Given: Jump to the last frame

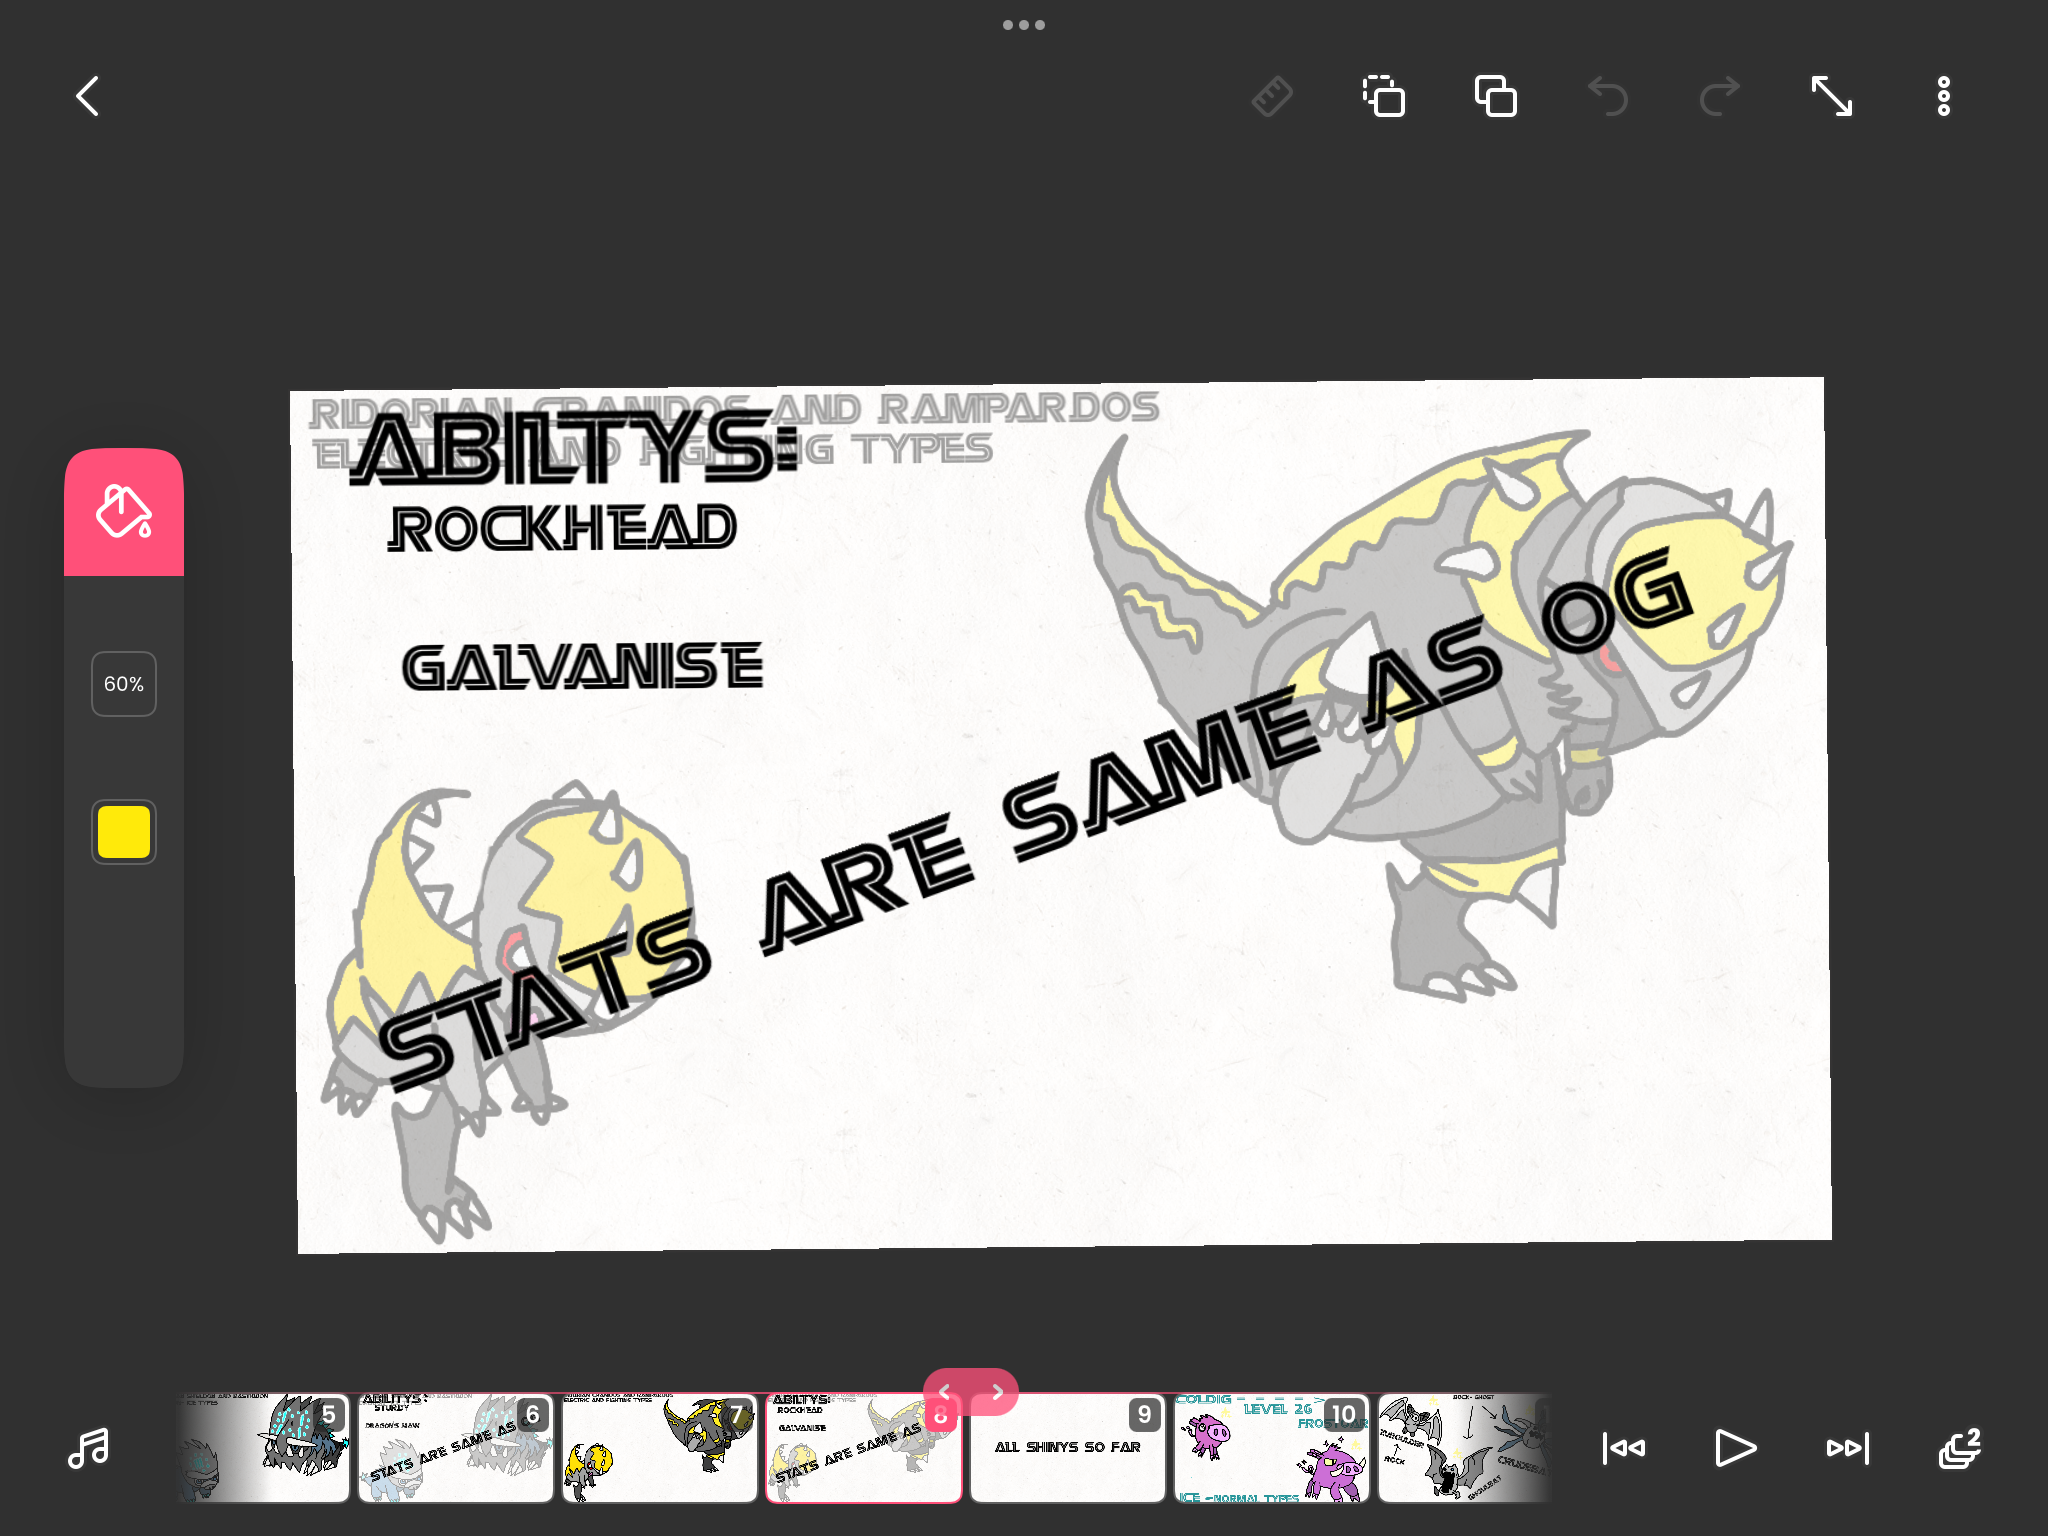Looking at the screenshot, I should (x=1848, y=1448).
